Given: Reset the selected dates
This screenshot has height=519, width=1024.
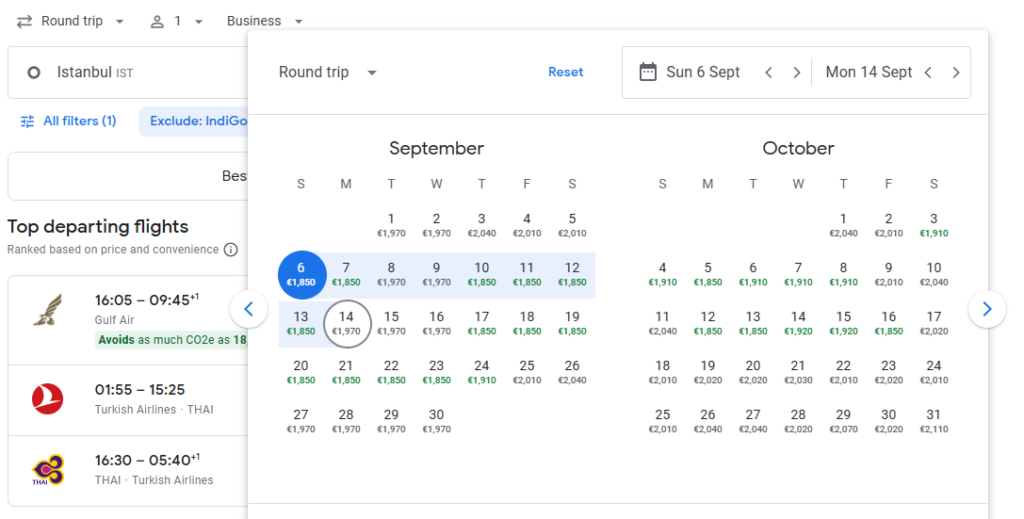Looking at the screenshot, I should (x=565, y=72).
